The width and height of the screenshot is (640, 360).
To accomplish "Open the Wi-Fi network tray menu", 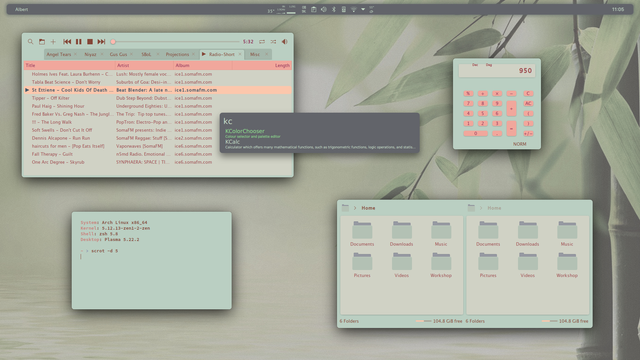I will pyautogui.click(x=353, y=9).
